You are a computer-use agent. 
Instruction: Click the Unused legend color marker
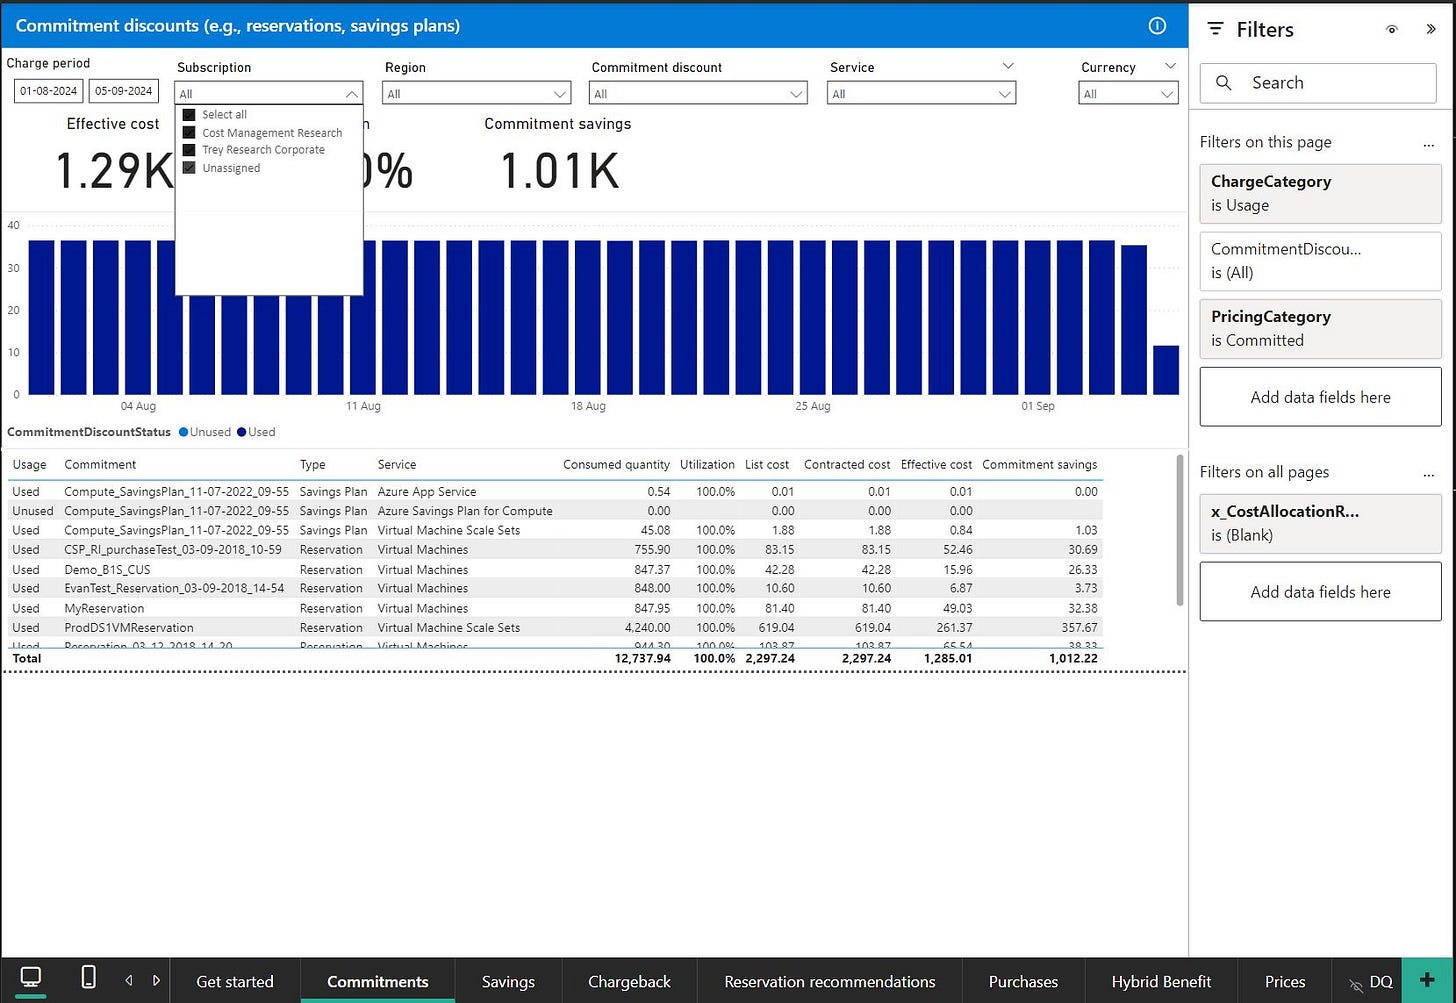click(x=183, y=432)
